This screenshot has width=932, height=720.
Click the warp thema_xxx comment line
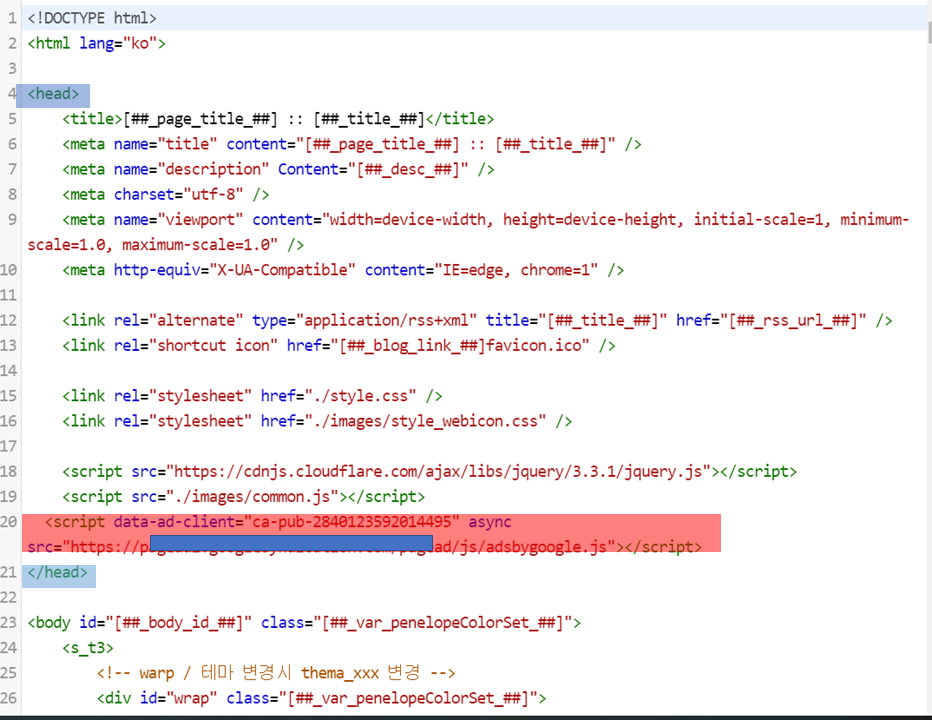(276, 673)
